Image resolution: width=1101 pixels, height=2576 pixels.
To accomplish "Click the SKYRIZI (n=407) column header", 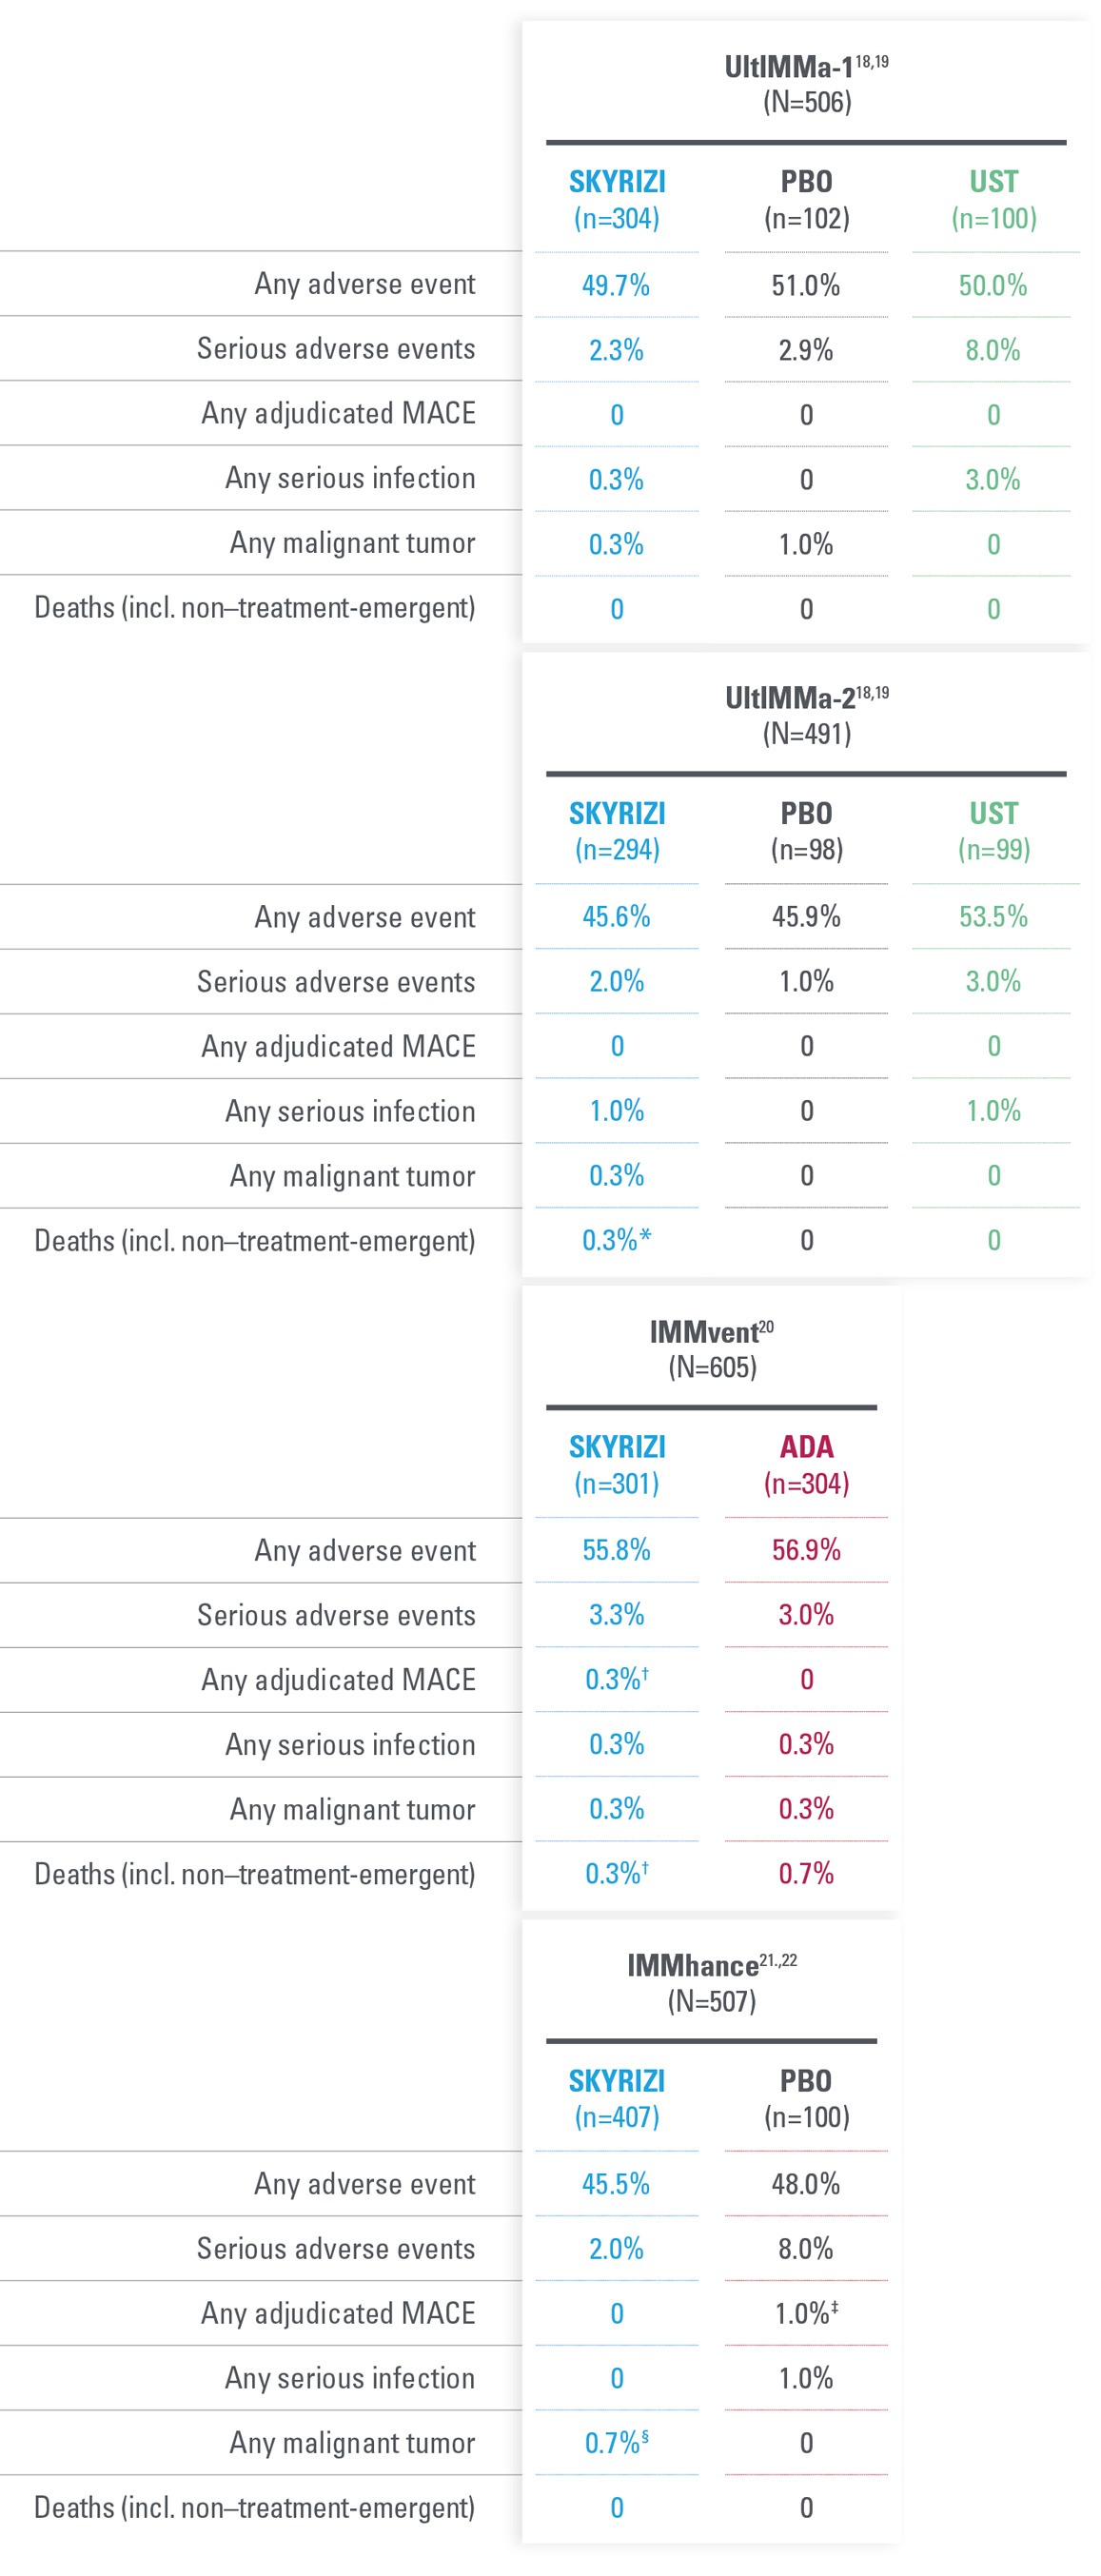I will point(616,2098).
